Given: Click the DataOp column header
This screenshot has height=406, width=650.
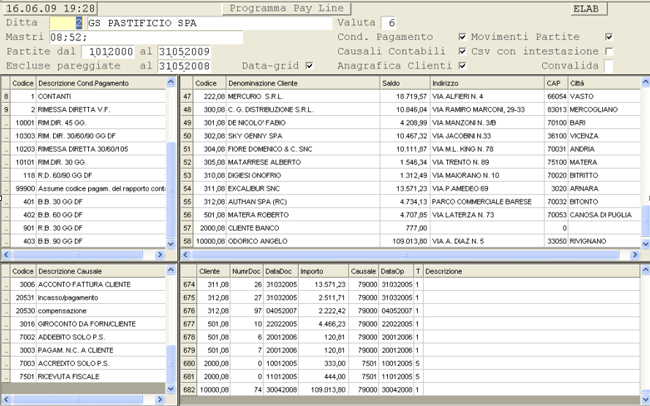Looking at the screenshot, I should [x=396, y=271].
